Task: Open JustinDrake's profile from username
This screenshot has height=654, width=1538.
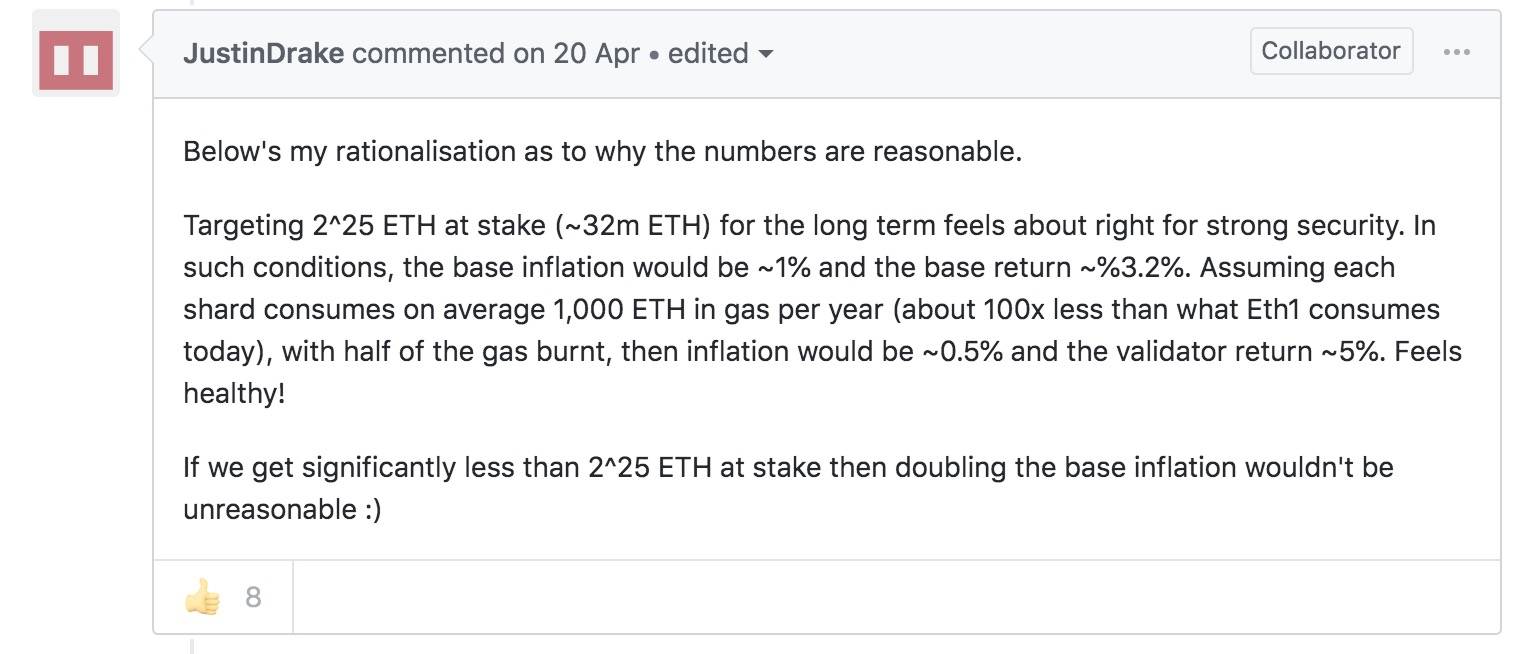Action: point(263,53)
